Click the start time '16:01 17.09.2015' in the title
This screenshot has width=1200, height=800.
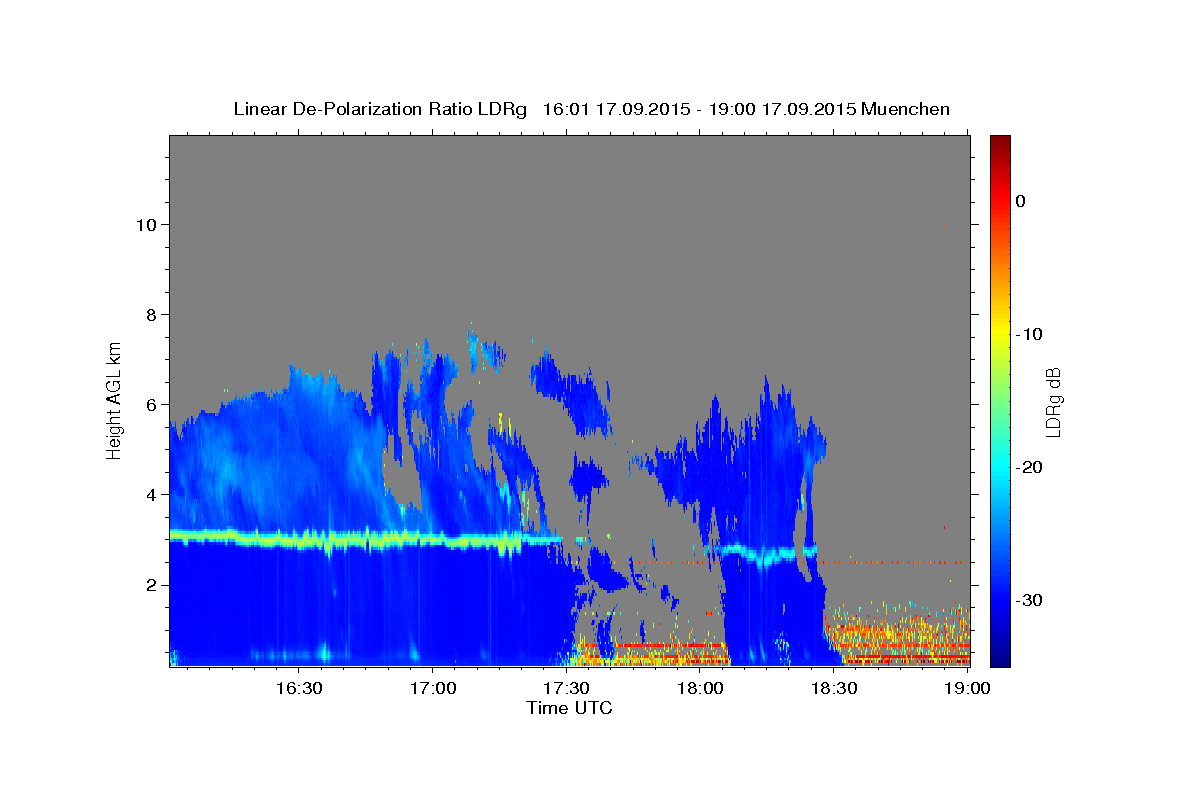click(616, 109)
